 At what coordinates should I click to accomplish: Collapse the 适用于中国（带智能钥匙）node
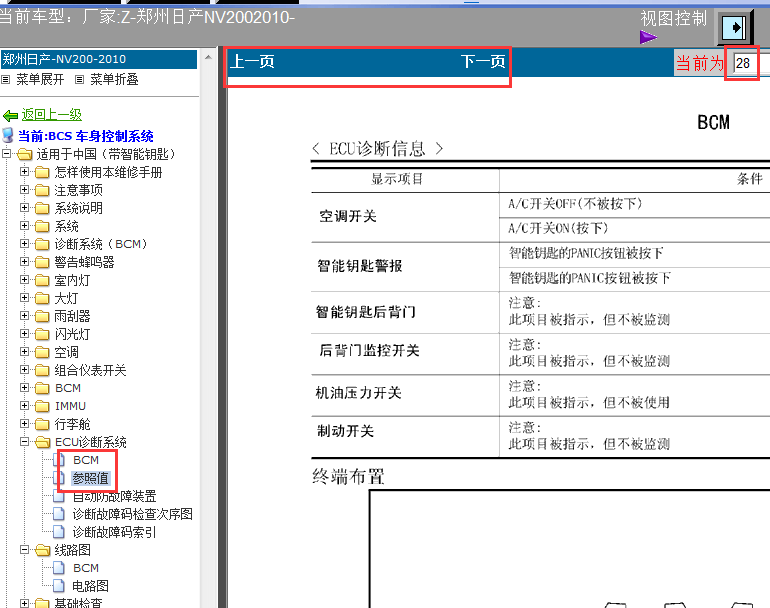[6, 154]
